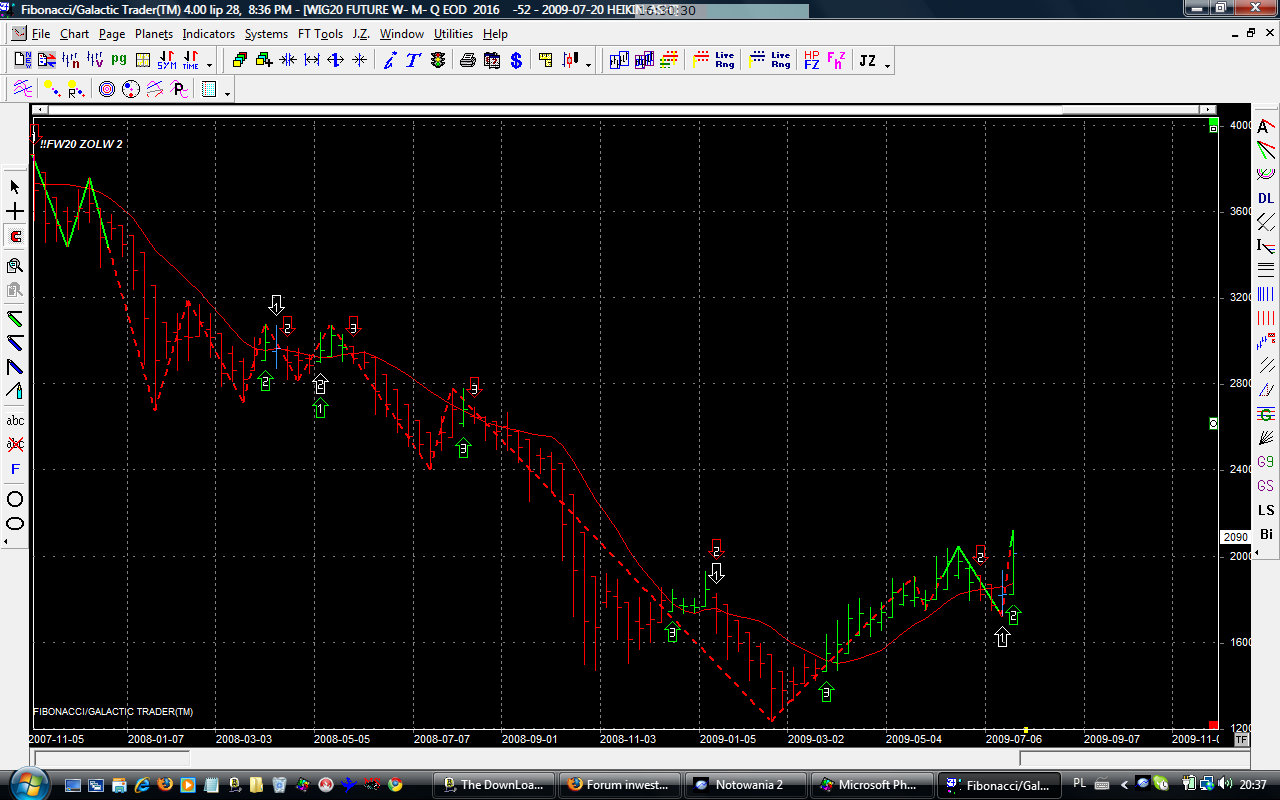The height and width of the screenshot is (800, 1280).
Task: Open the SYM symbol selector icon
Action: 166,61
